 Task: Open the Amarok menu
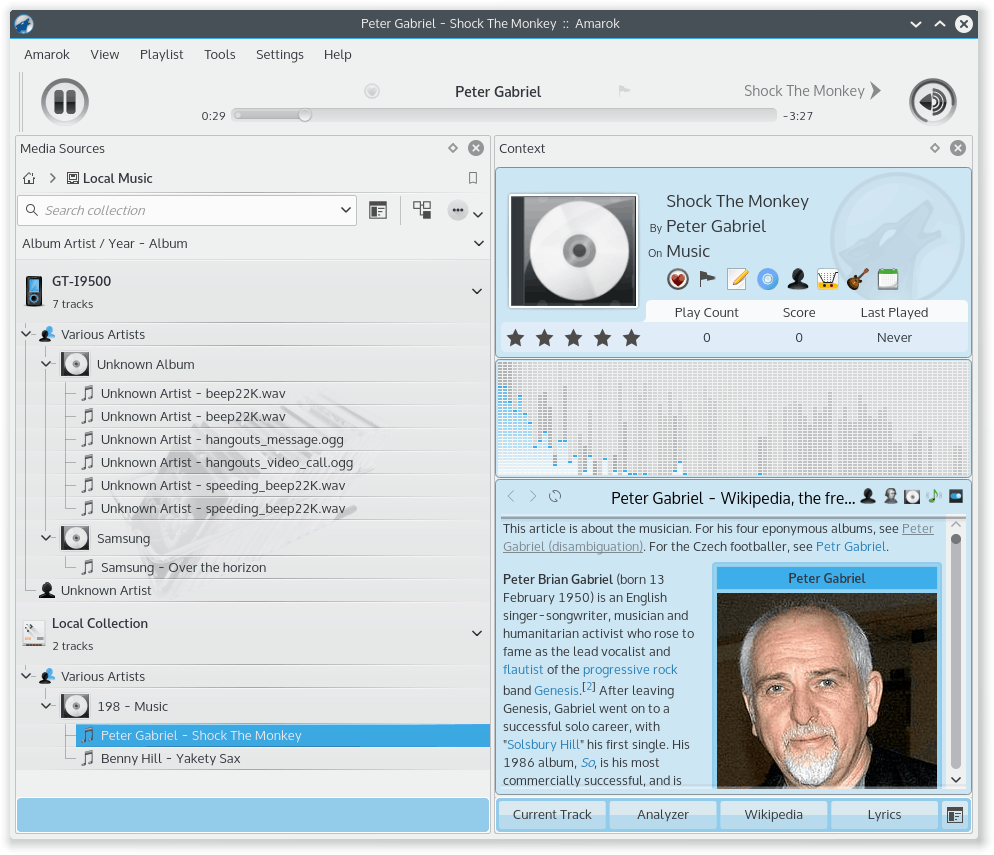tap(47, 55)
